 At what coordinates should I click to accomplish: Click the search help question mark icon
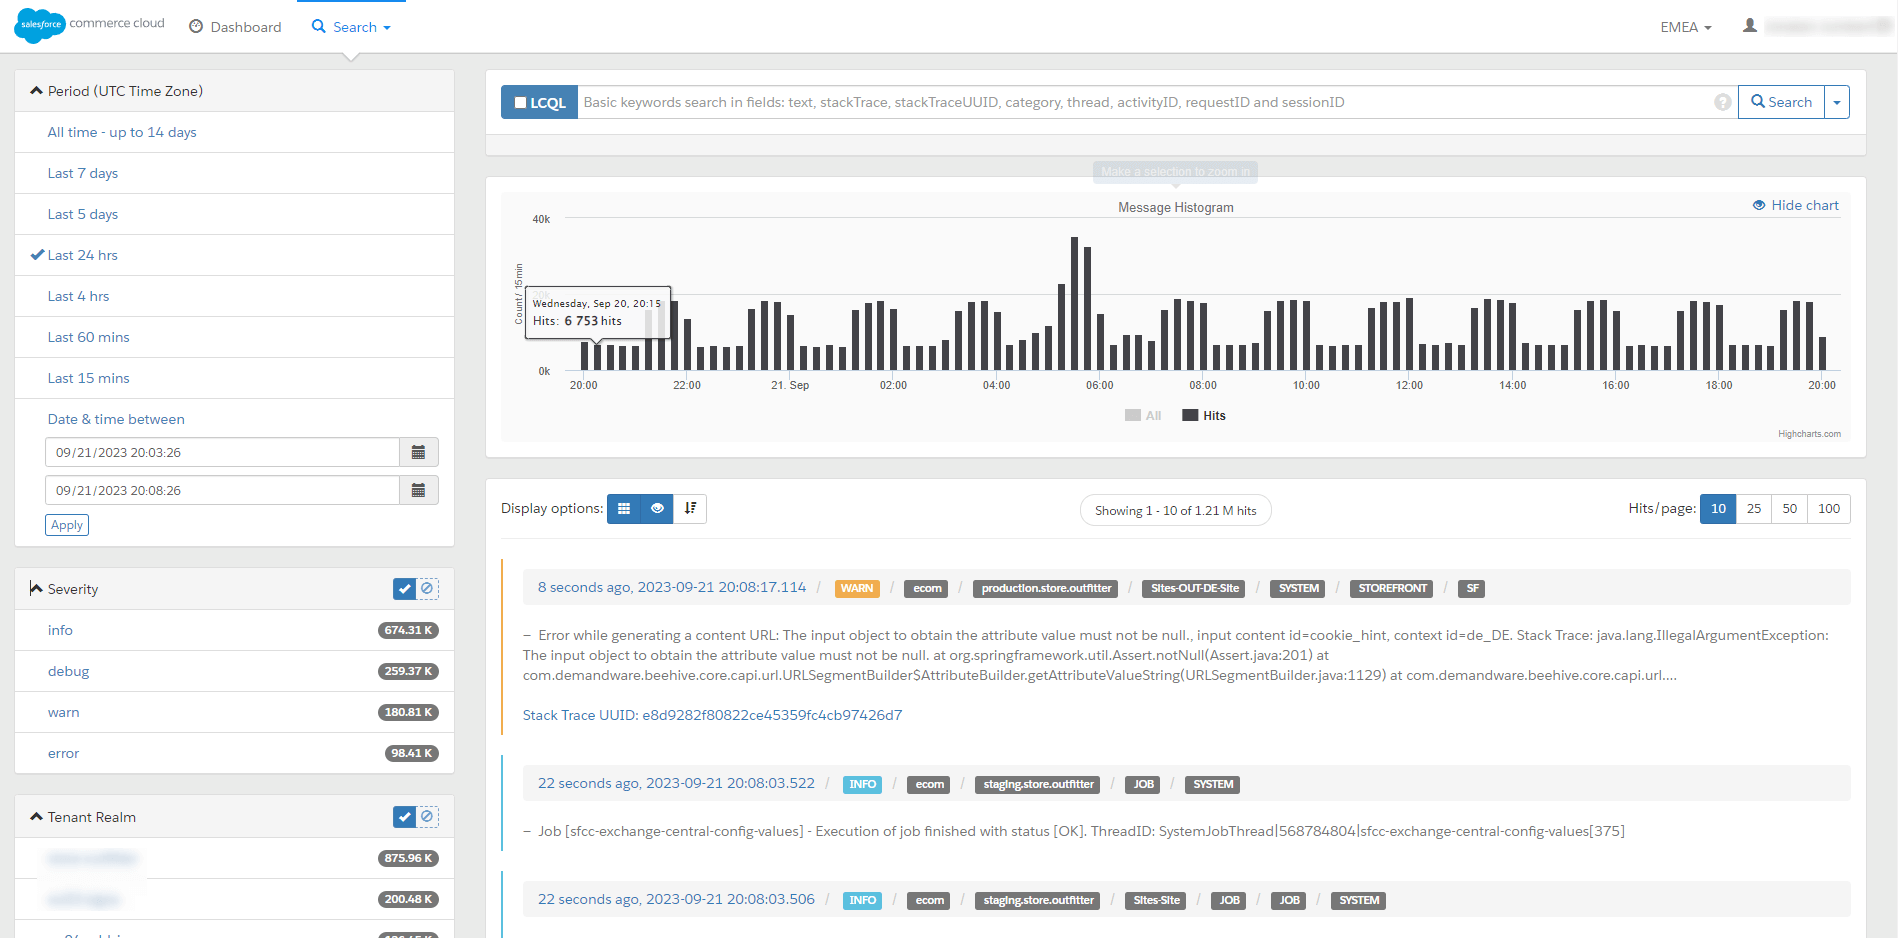point(1723,101)
